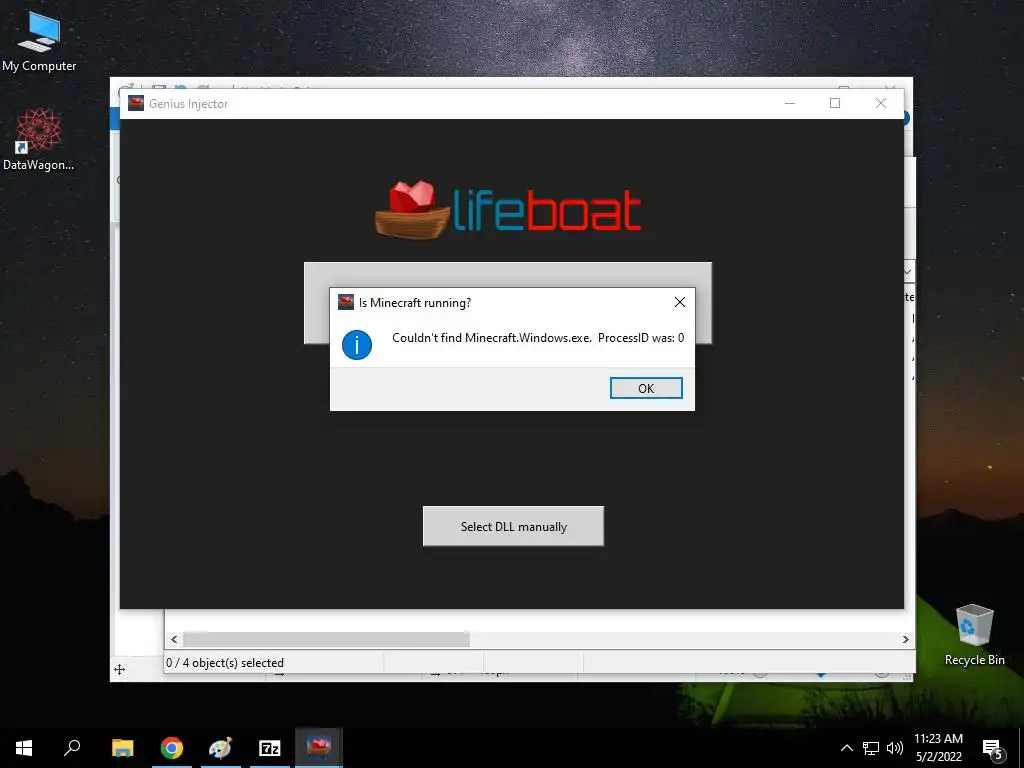Show hidden system tray icons
This screenshot has width=1024, height=768.
(x=846, y=748)
